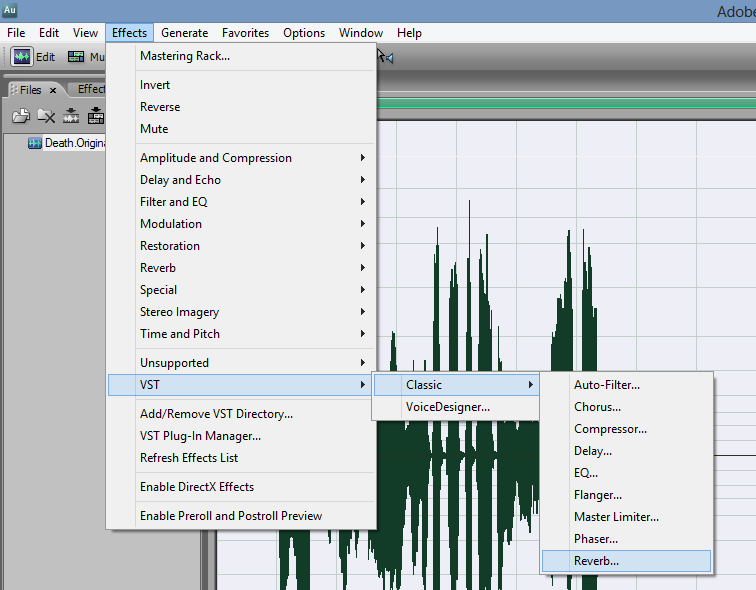Image resolution: width=756 pixels, height=590 pixels.
Task: Expand Time and Pitch submenu
Action: pos(241,334)
